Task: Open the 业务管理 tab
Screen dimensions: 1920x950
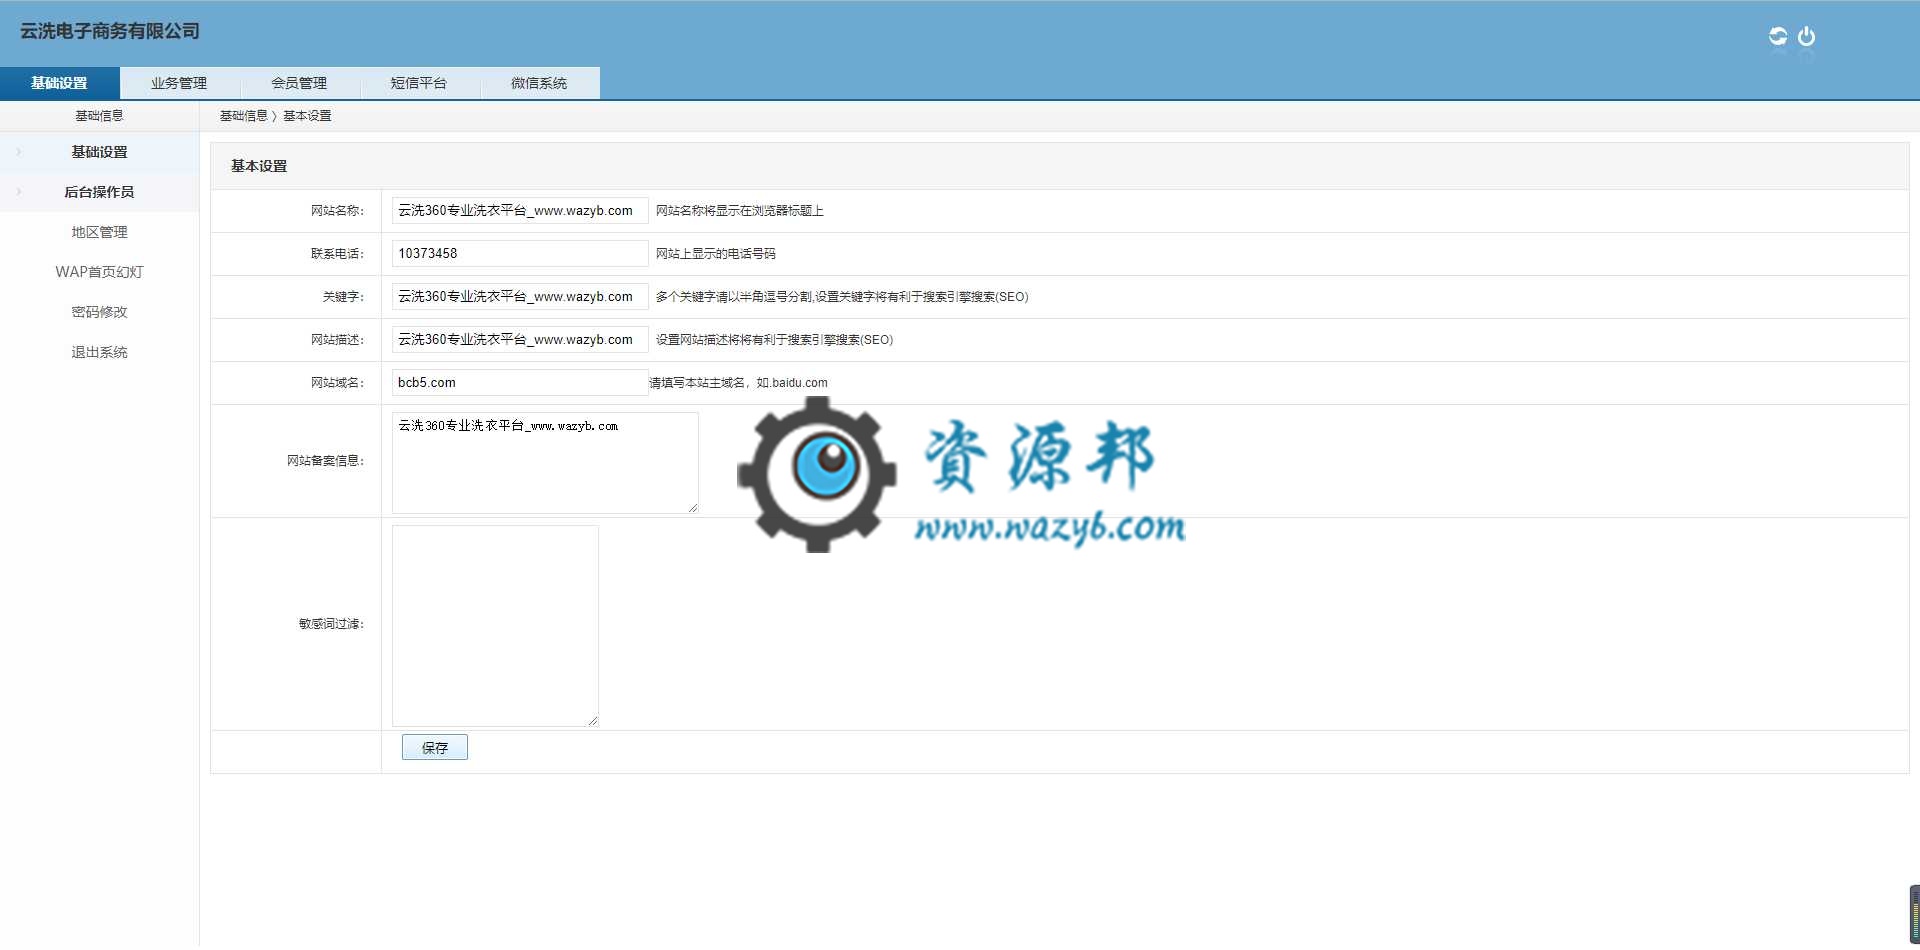Action: coord(180,83)
